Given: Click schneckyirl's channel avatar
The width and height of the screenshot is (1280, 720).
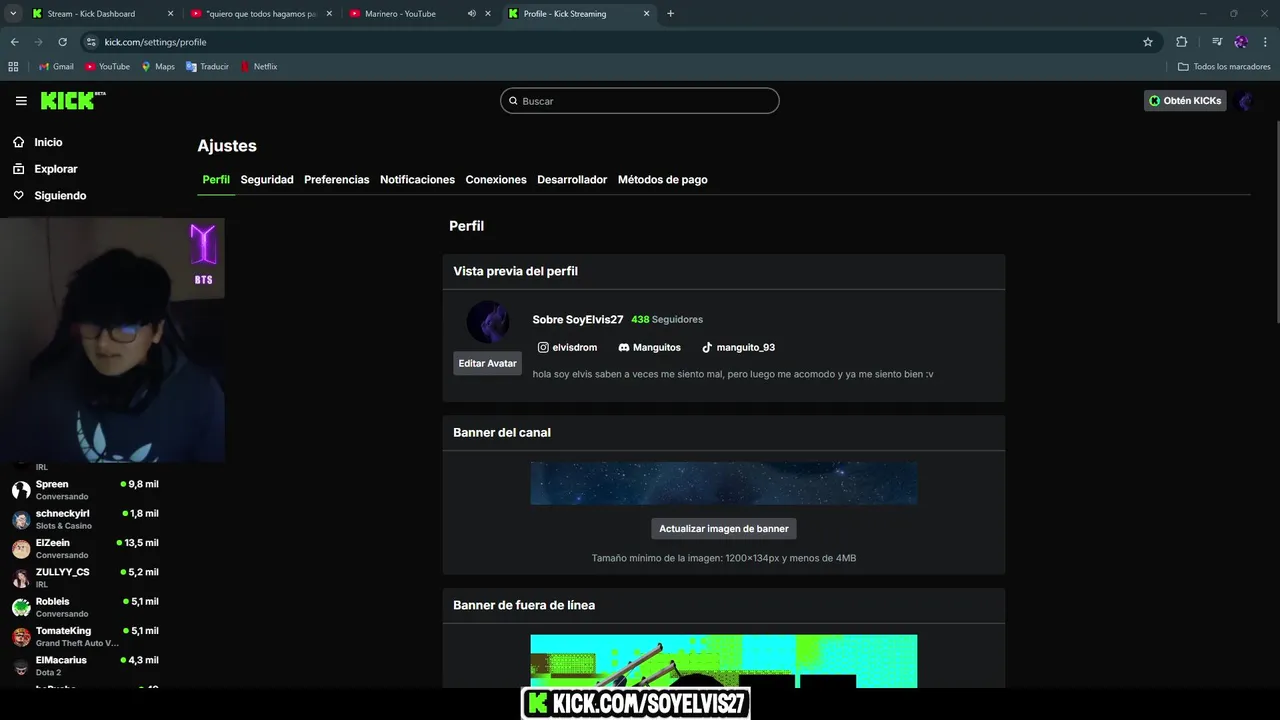Looking at the screenshot, I should [21, 520].
